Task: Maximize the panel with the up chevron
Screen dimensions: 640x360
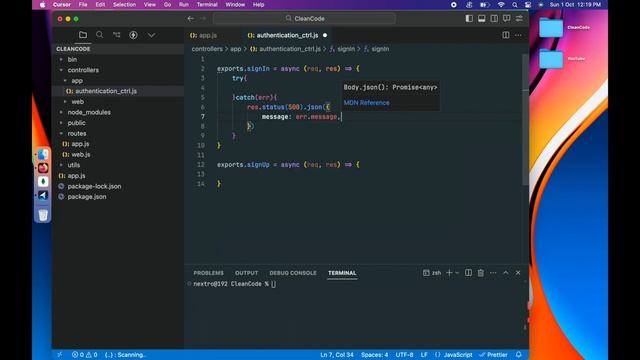Action: (x=506, y=273)
